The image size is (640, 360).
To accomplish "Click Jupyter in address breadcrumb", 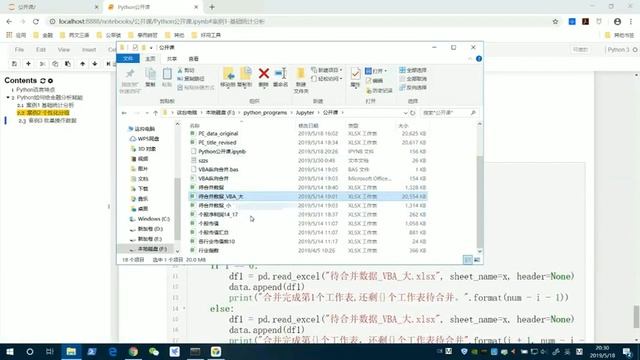I will (x=305, y=113).
